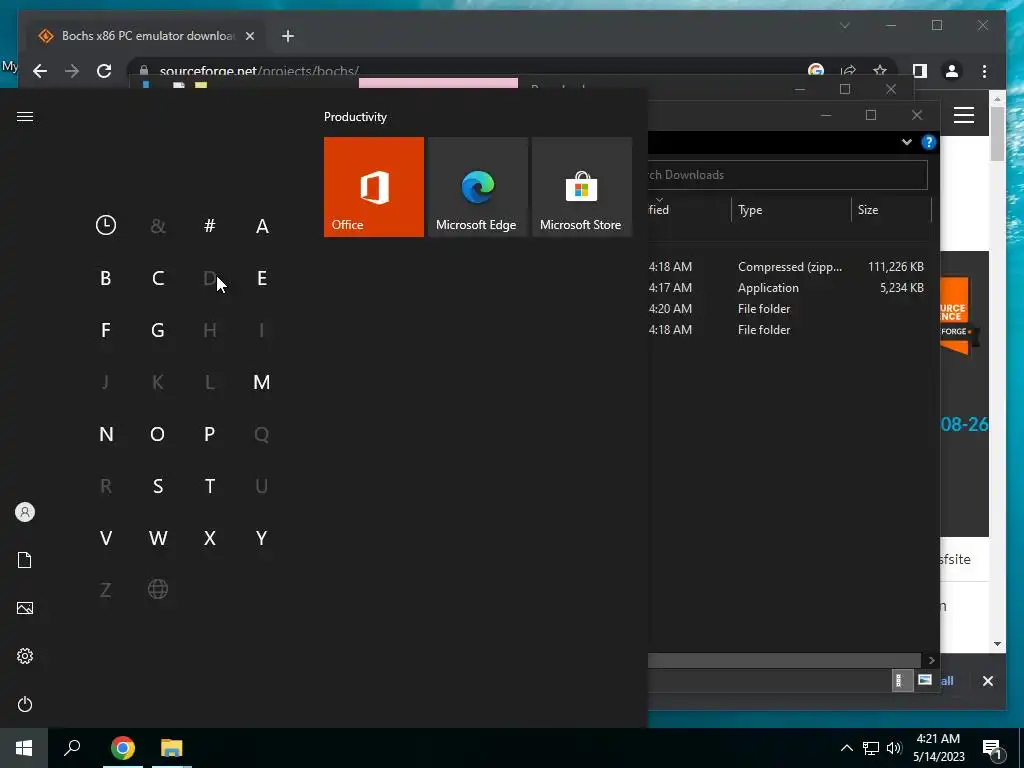Reload the Chrome page

click(x=104, y=71)
